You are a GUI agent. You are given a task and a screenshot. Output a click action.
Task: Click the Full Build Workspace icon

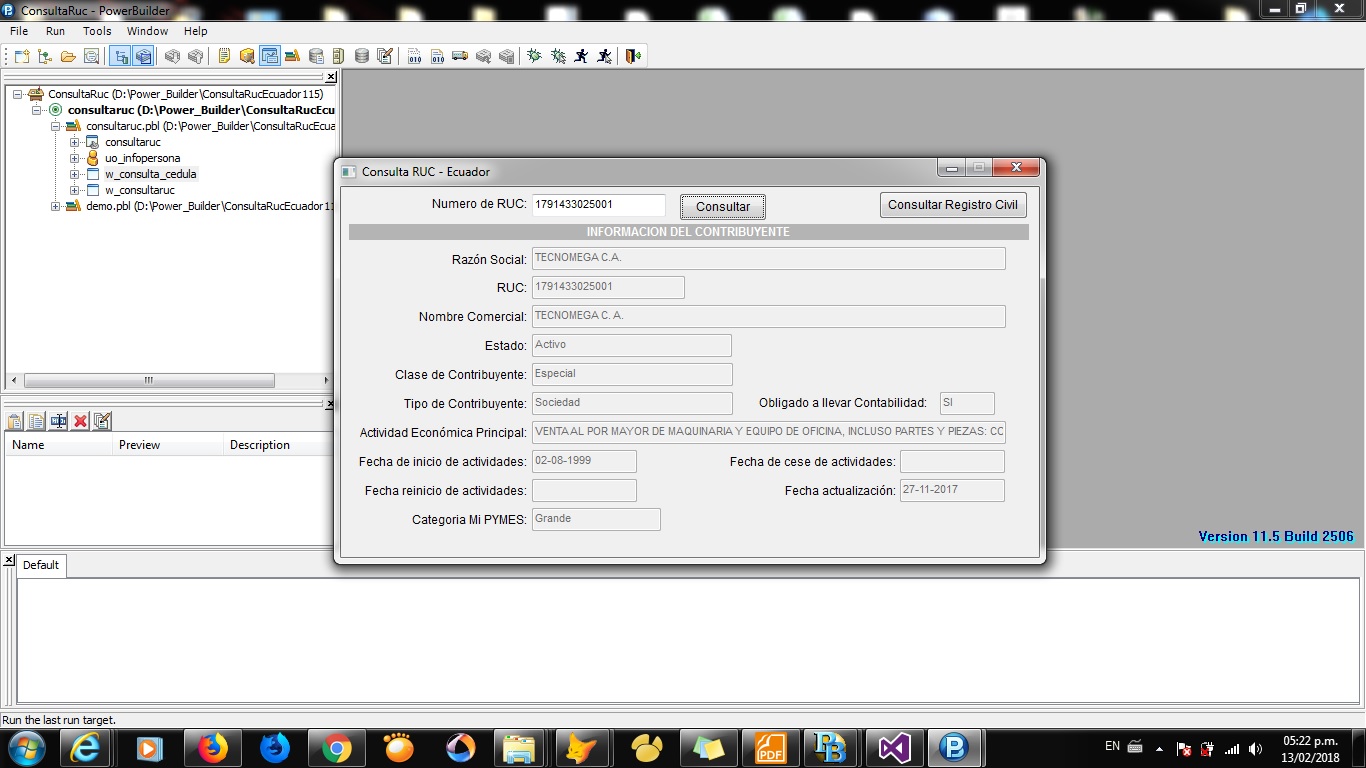(437, 56)
